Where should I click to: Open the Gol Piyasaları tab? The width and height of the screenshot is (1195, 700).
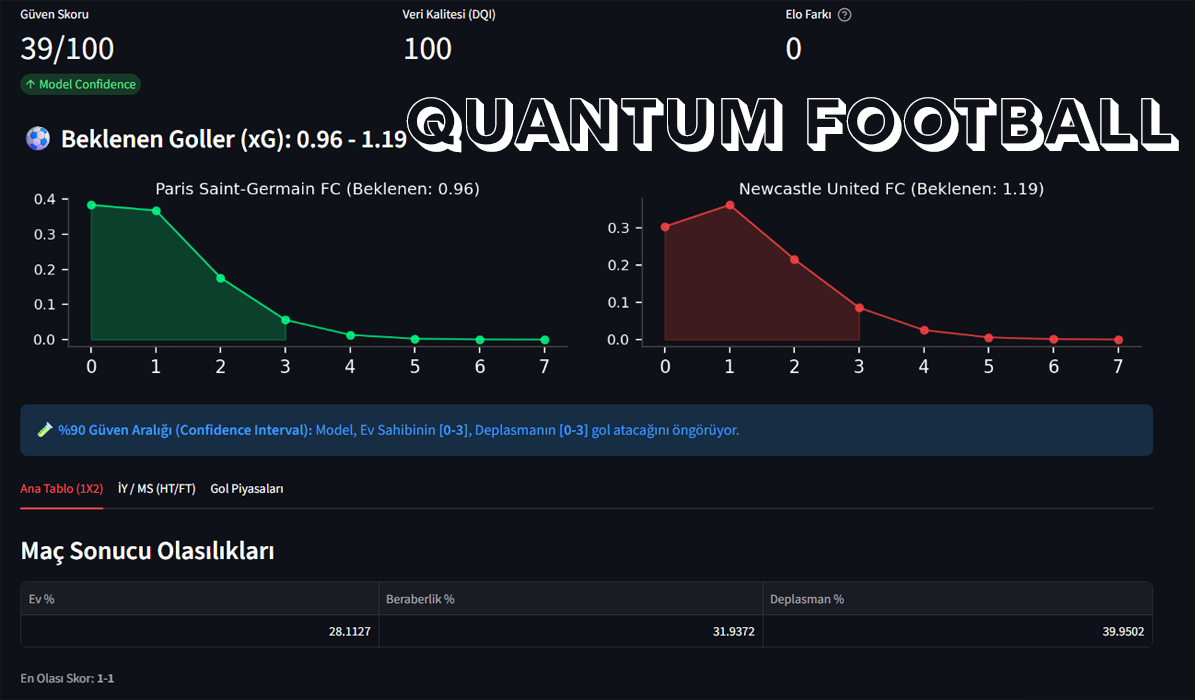click(246, 489)
